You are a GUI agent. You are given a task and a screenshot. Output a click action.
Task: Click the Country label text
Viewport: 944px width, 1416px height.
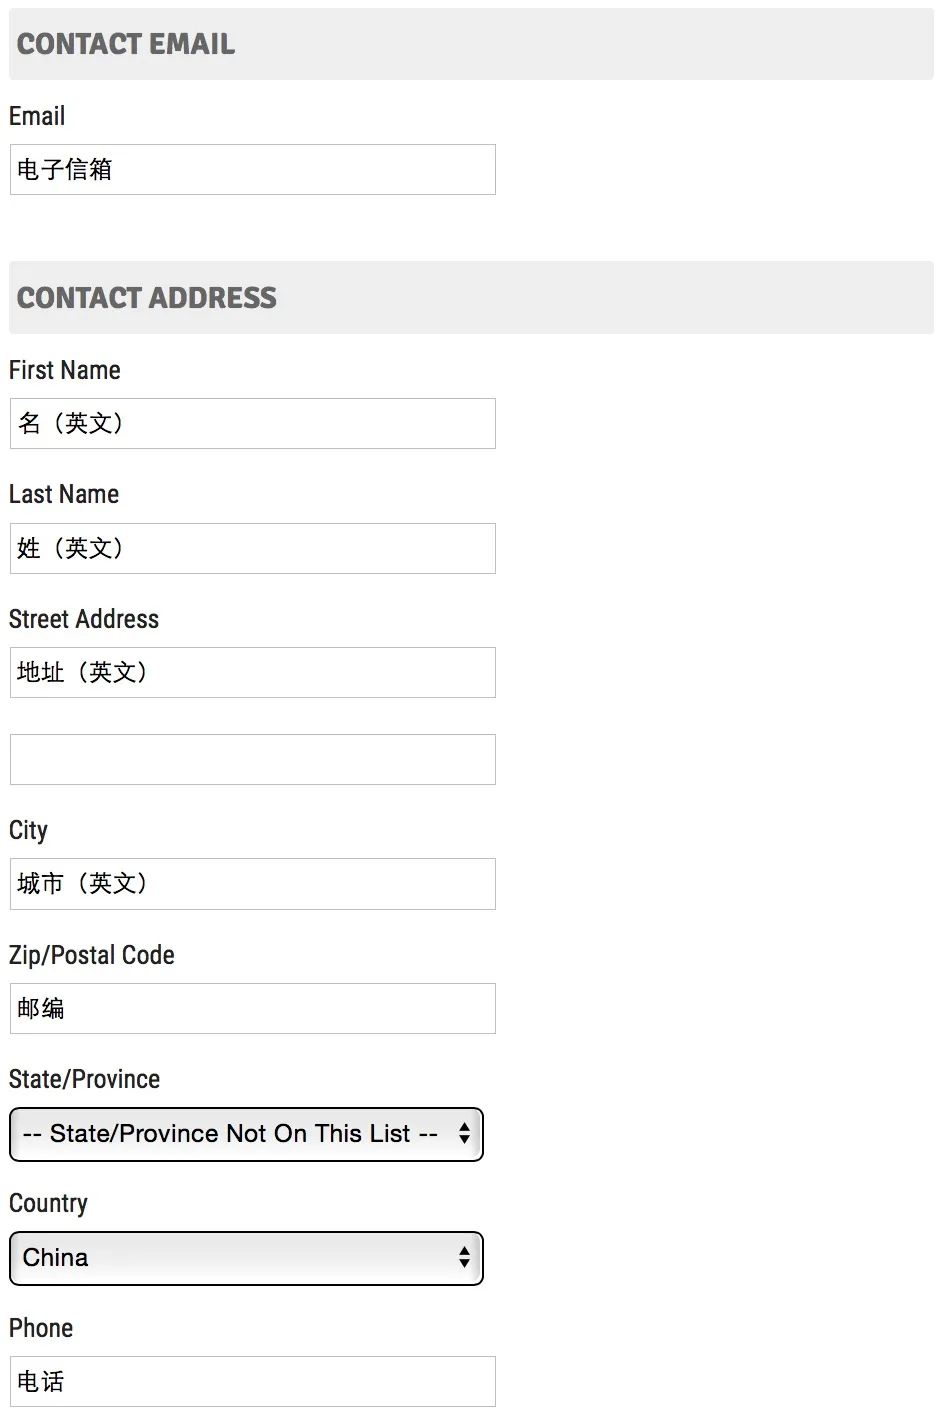point(48,1203)
